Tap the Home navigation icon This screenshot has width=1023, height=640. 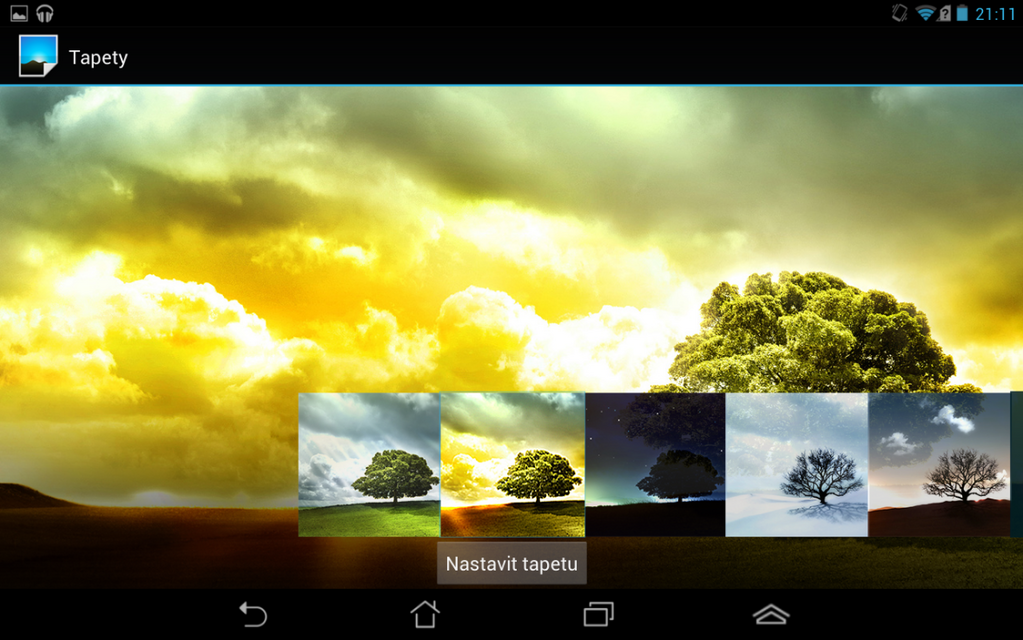tap(424, 615)
